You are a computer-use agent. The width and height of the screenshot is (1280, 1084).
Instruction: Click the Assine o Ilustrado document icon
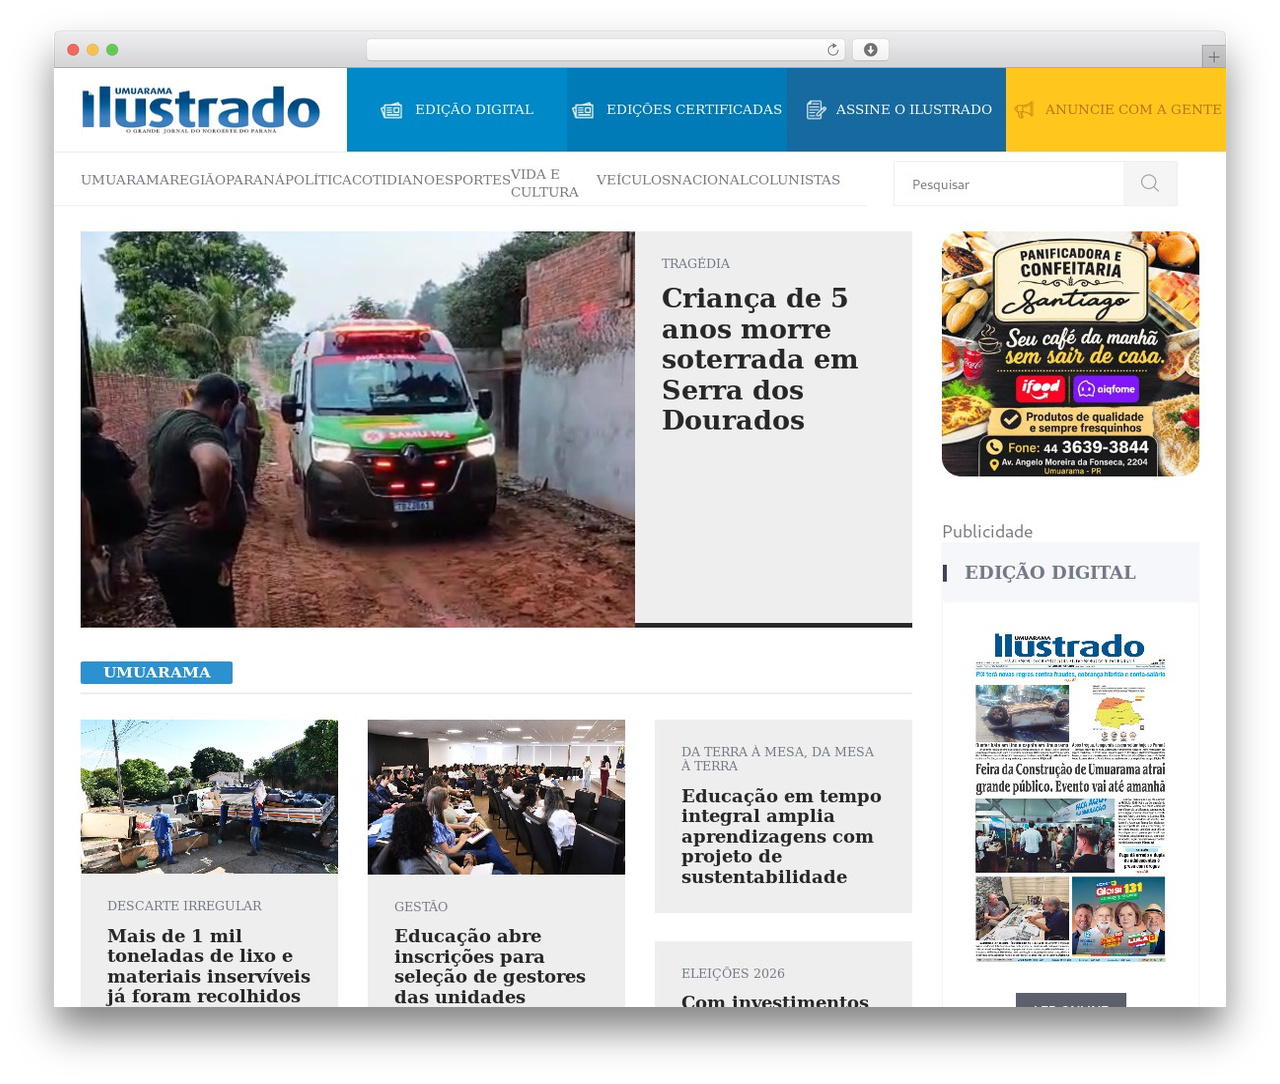point(816,110)
